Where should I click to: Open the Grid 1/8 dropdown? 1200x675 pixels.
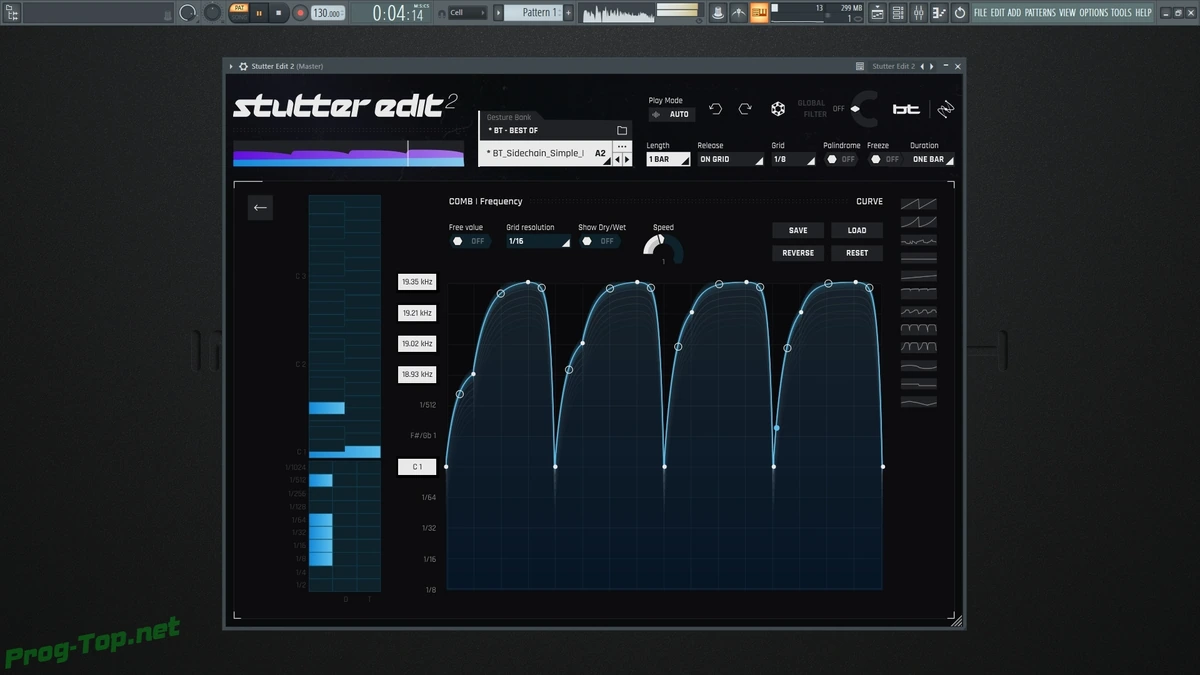pyautogui.click(x=793, y=159)
